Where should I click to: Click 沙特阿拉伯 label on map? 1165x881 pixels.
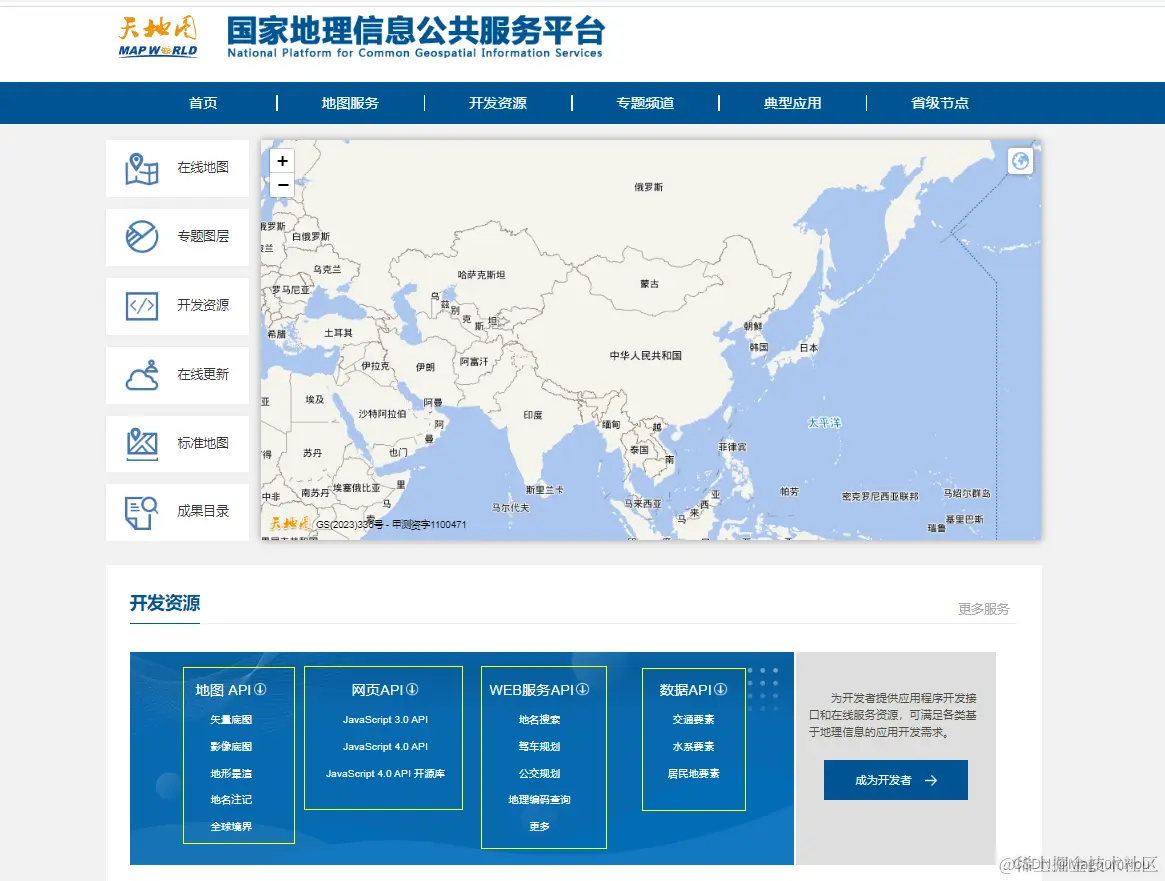click(383, 414)
